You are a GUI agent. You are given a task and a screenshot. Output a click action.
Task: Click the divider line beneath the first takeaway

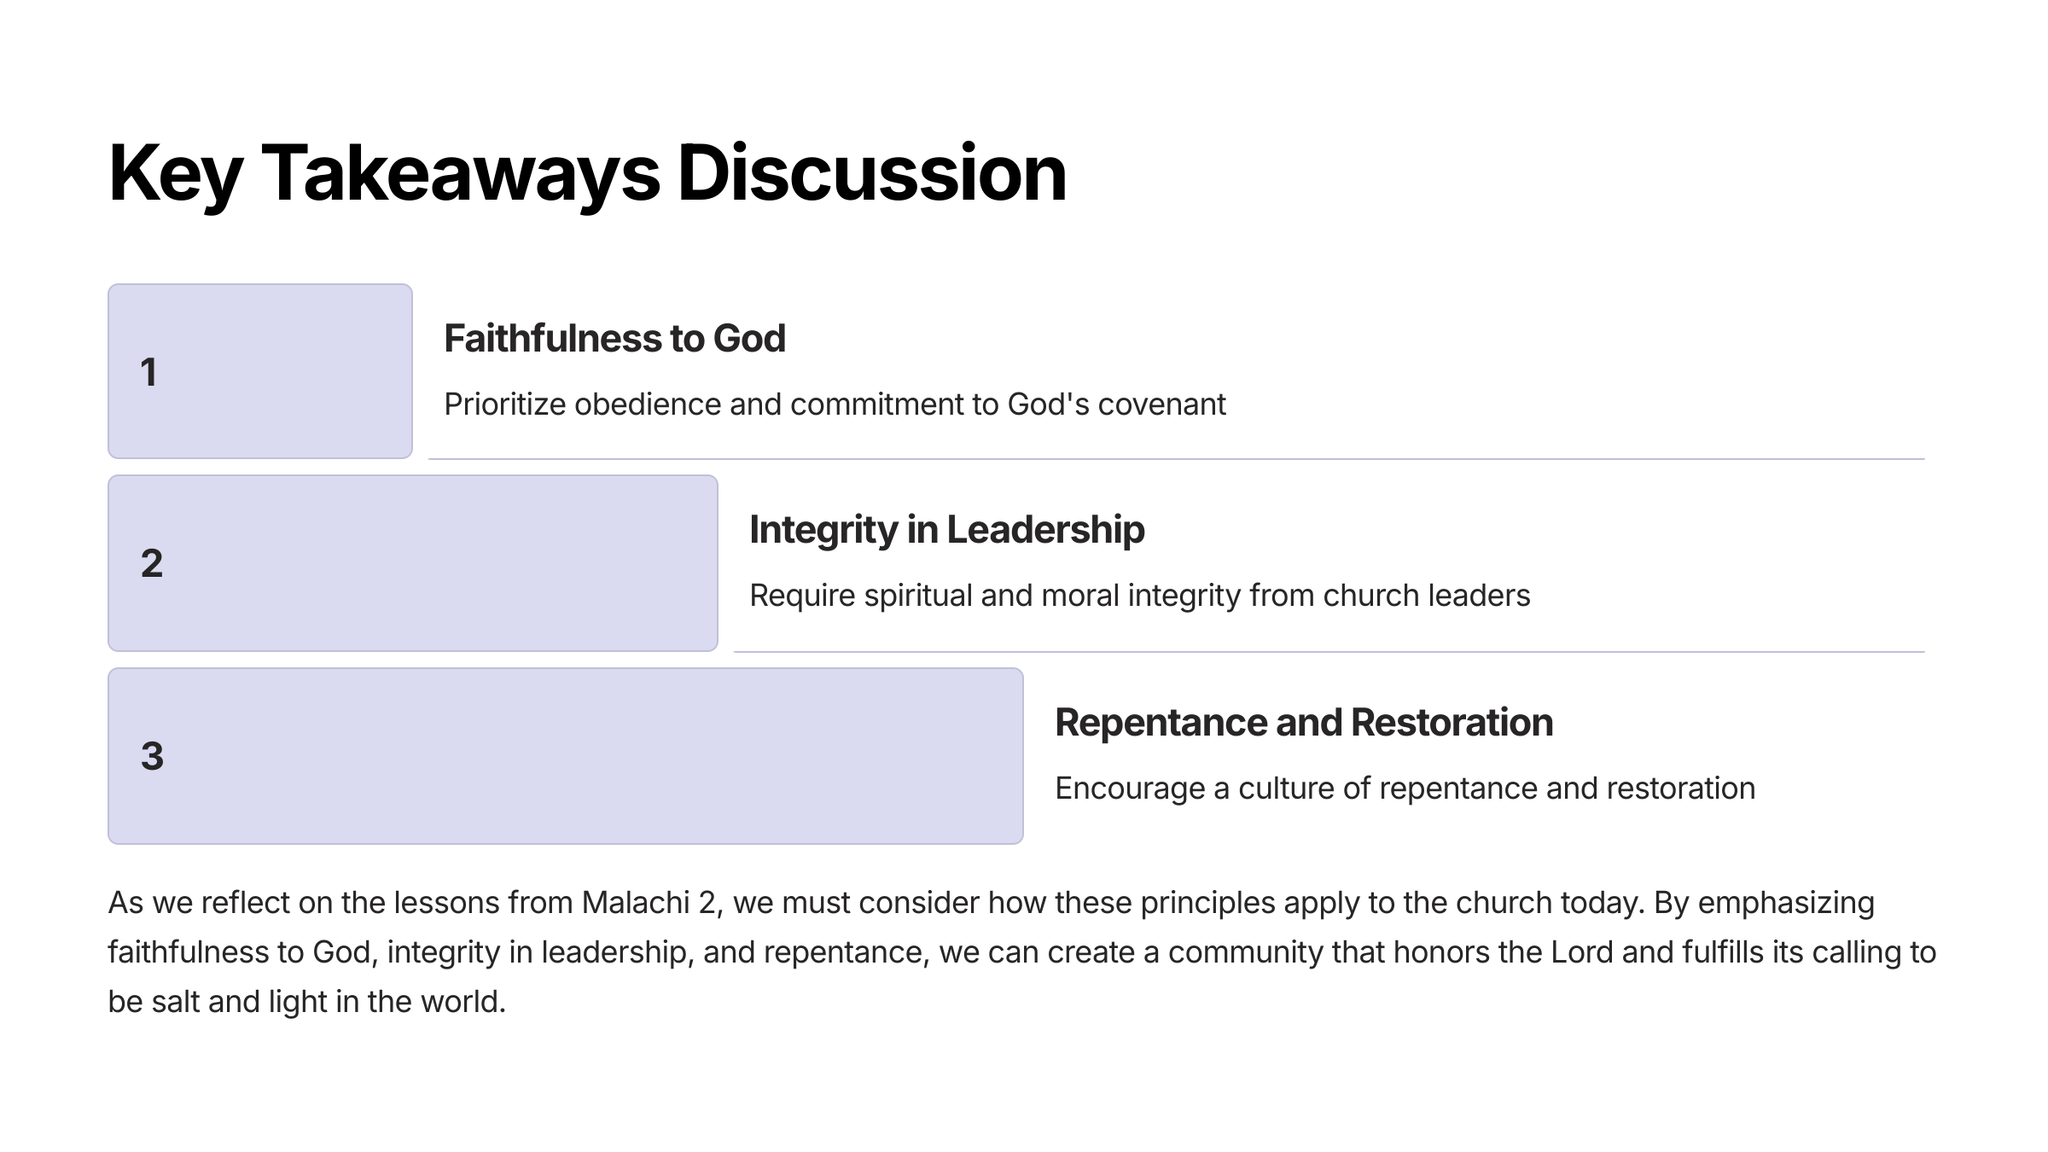coord(1175,459)
